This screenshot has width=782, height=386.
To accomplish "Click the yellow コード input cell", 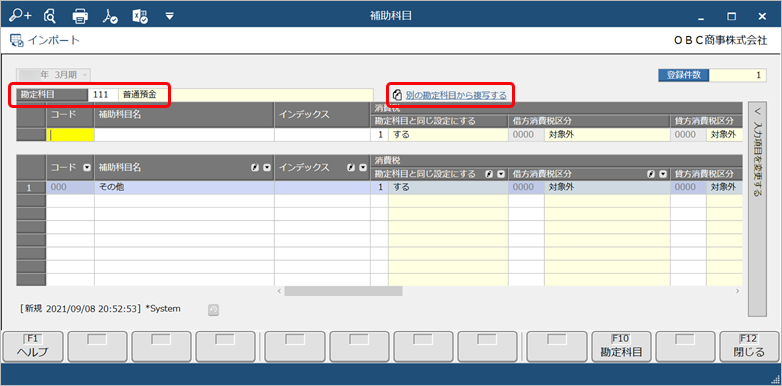I will point(70,135).
